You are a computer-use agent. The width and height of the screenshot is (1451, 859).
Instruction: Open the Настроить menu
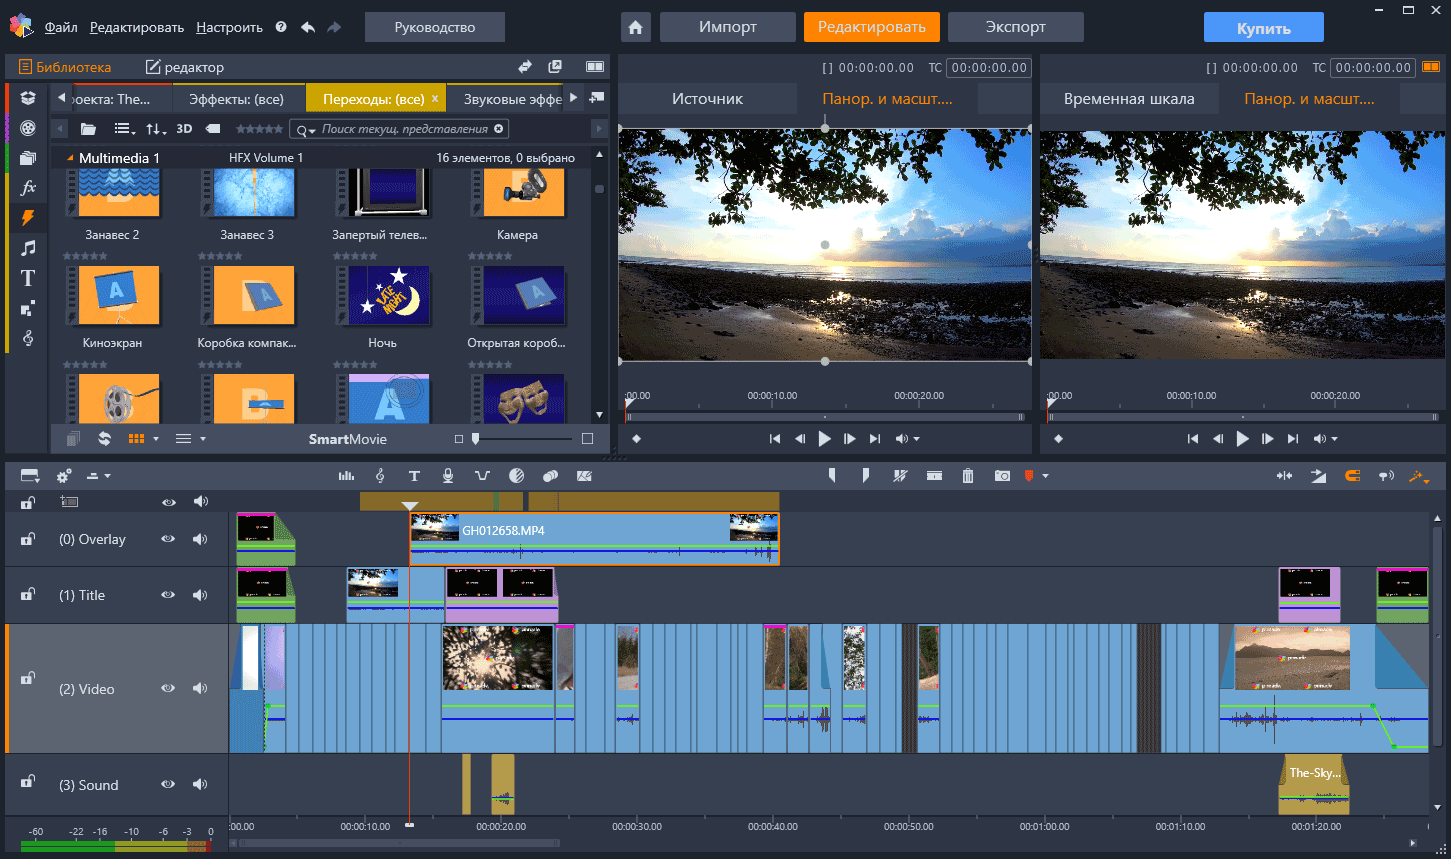coord(228,27)
